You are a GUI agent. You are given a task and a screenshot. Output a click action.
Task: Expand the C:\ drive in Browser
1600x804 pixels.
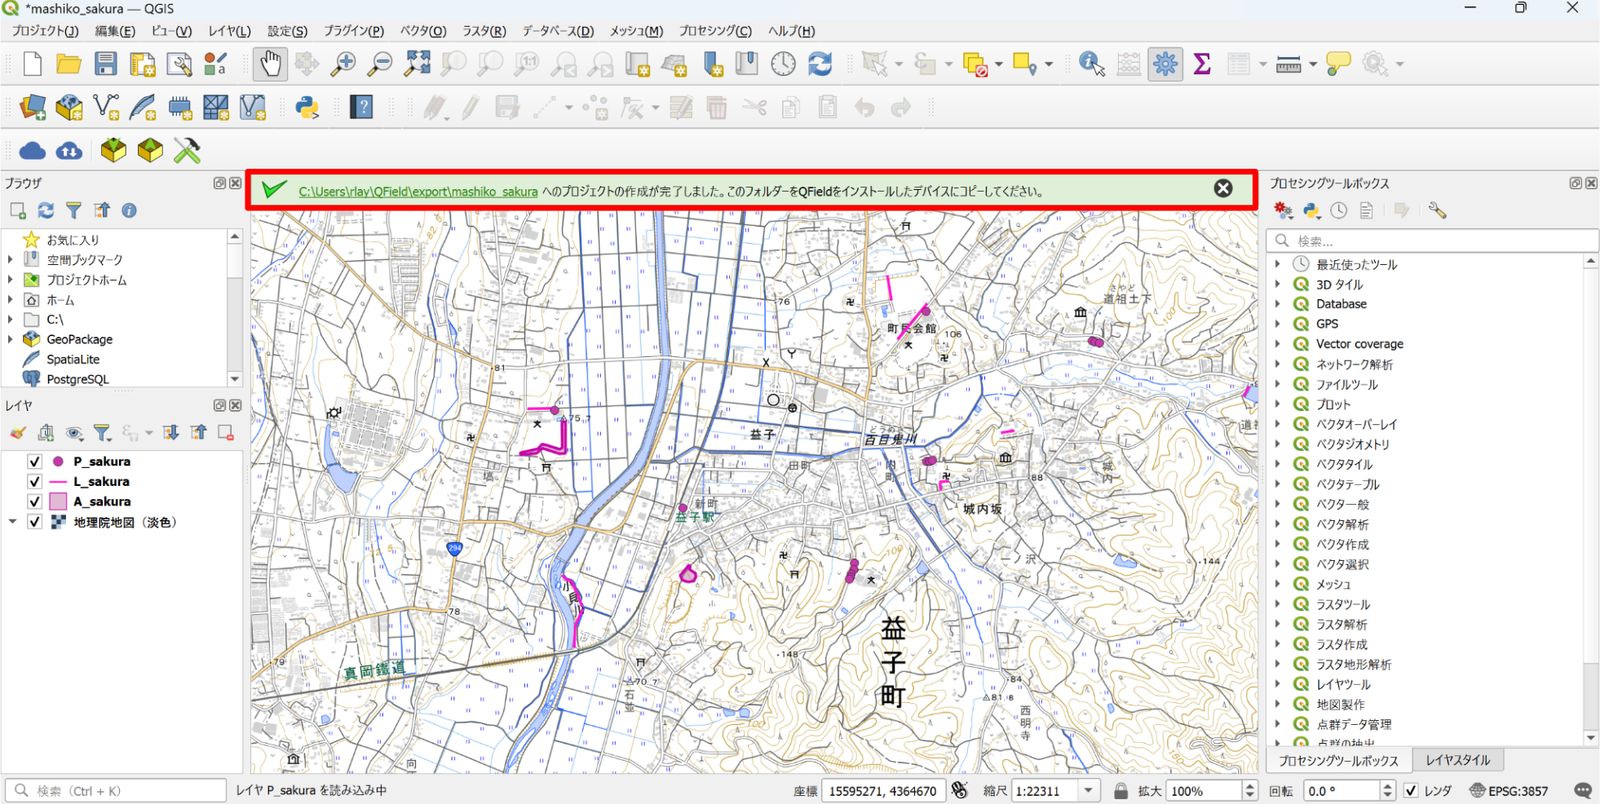(11, 319)
